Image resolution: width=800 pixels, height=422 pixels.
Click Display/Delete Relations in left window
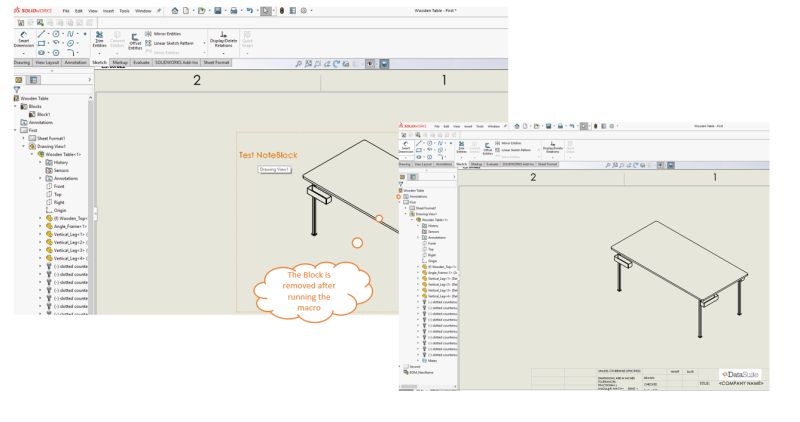click(x=223, y=39)
